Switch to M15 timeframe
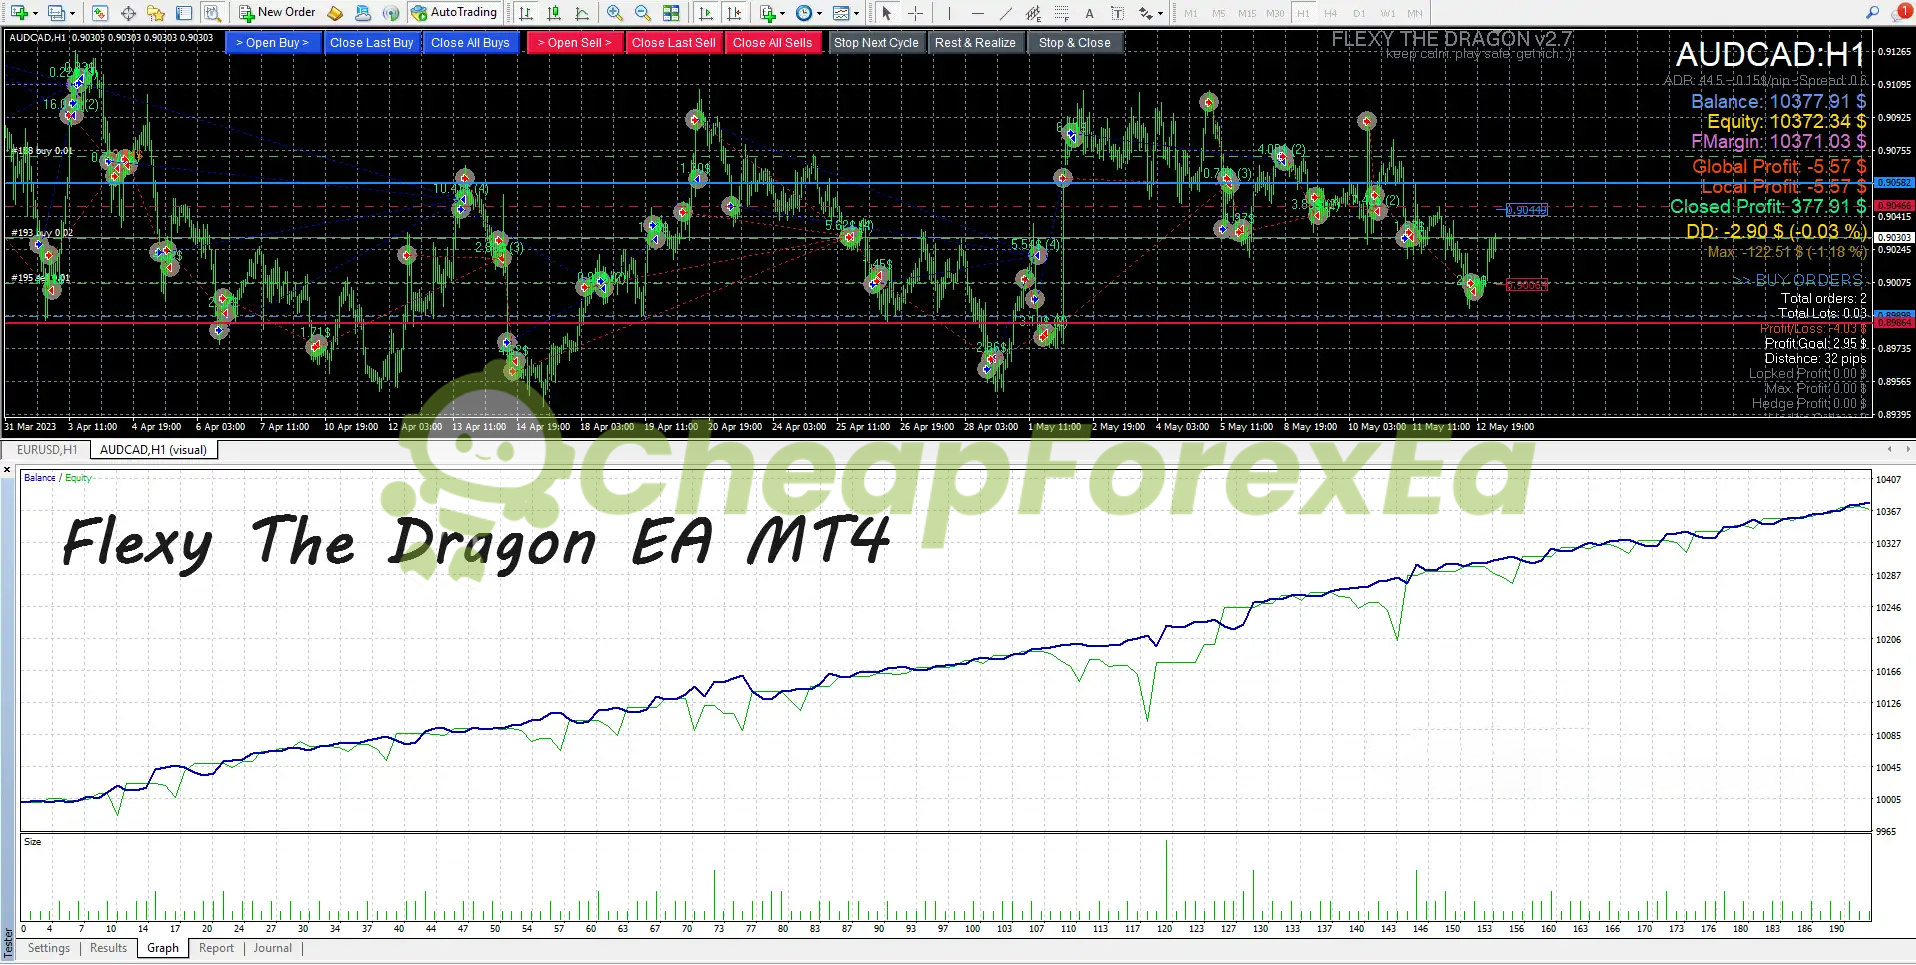The height and width of the screenshot is (965, 1916). click(1246, 13)
